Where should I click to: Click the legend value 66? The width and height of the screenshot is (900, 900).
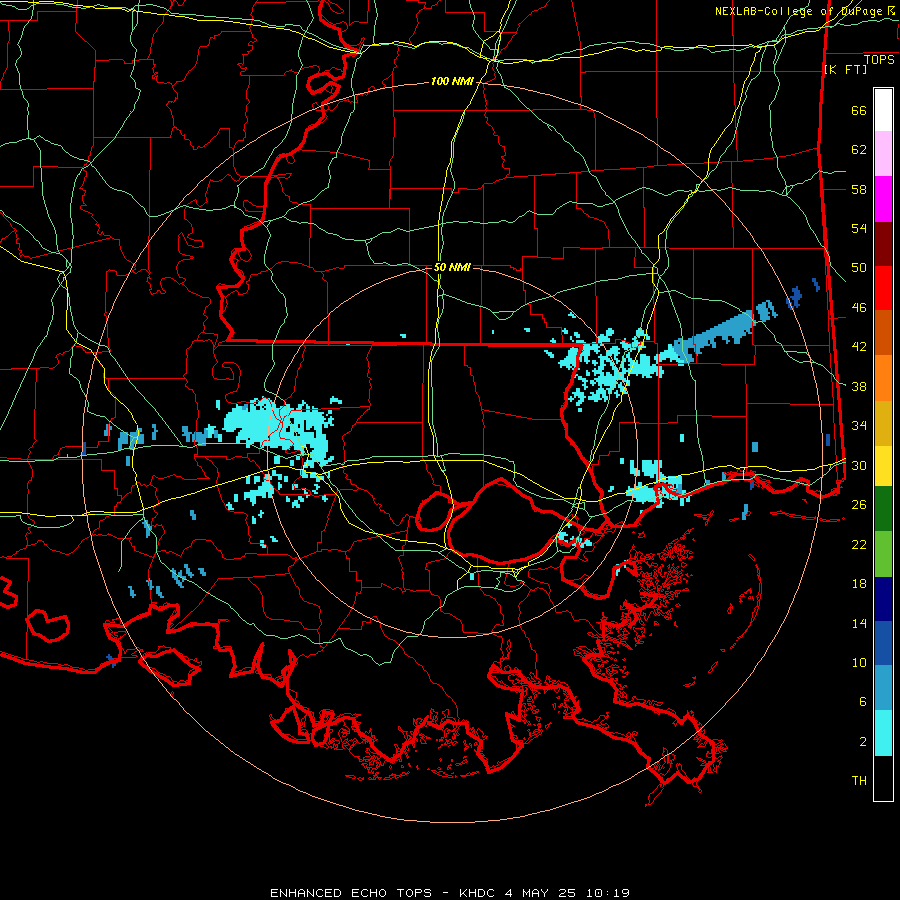point(859,111)
